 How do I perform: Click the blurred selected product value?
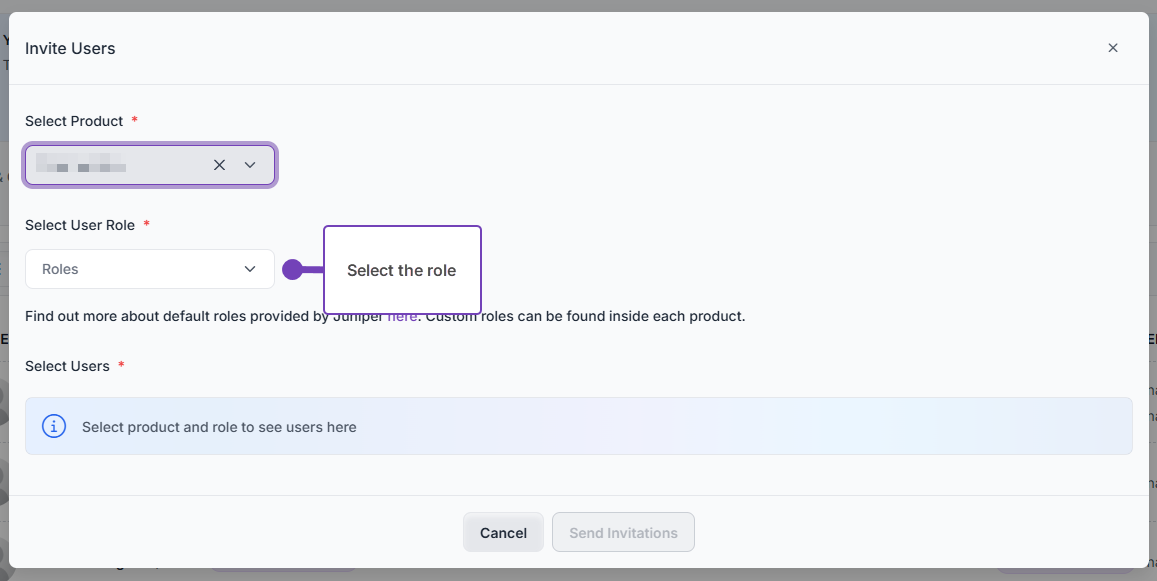pyautogui.click(x=81, y=163)
